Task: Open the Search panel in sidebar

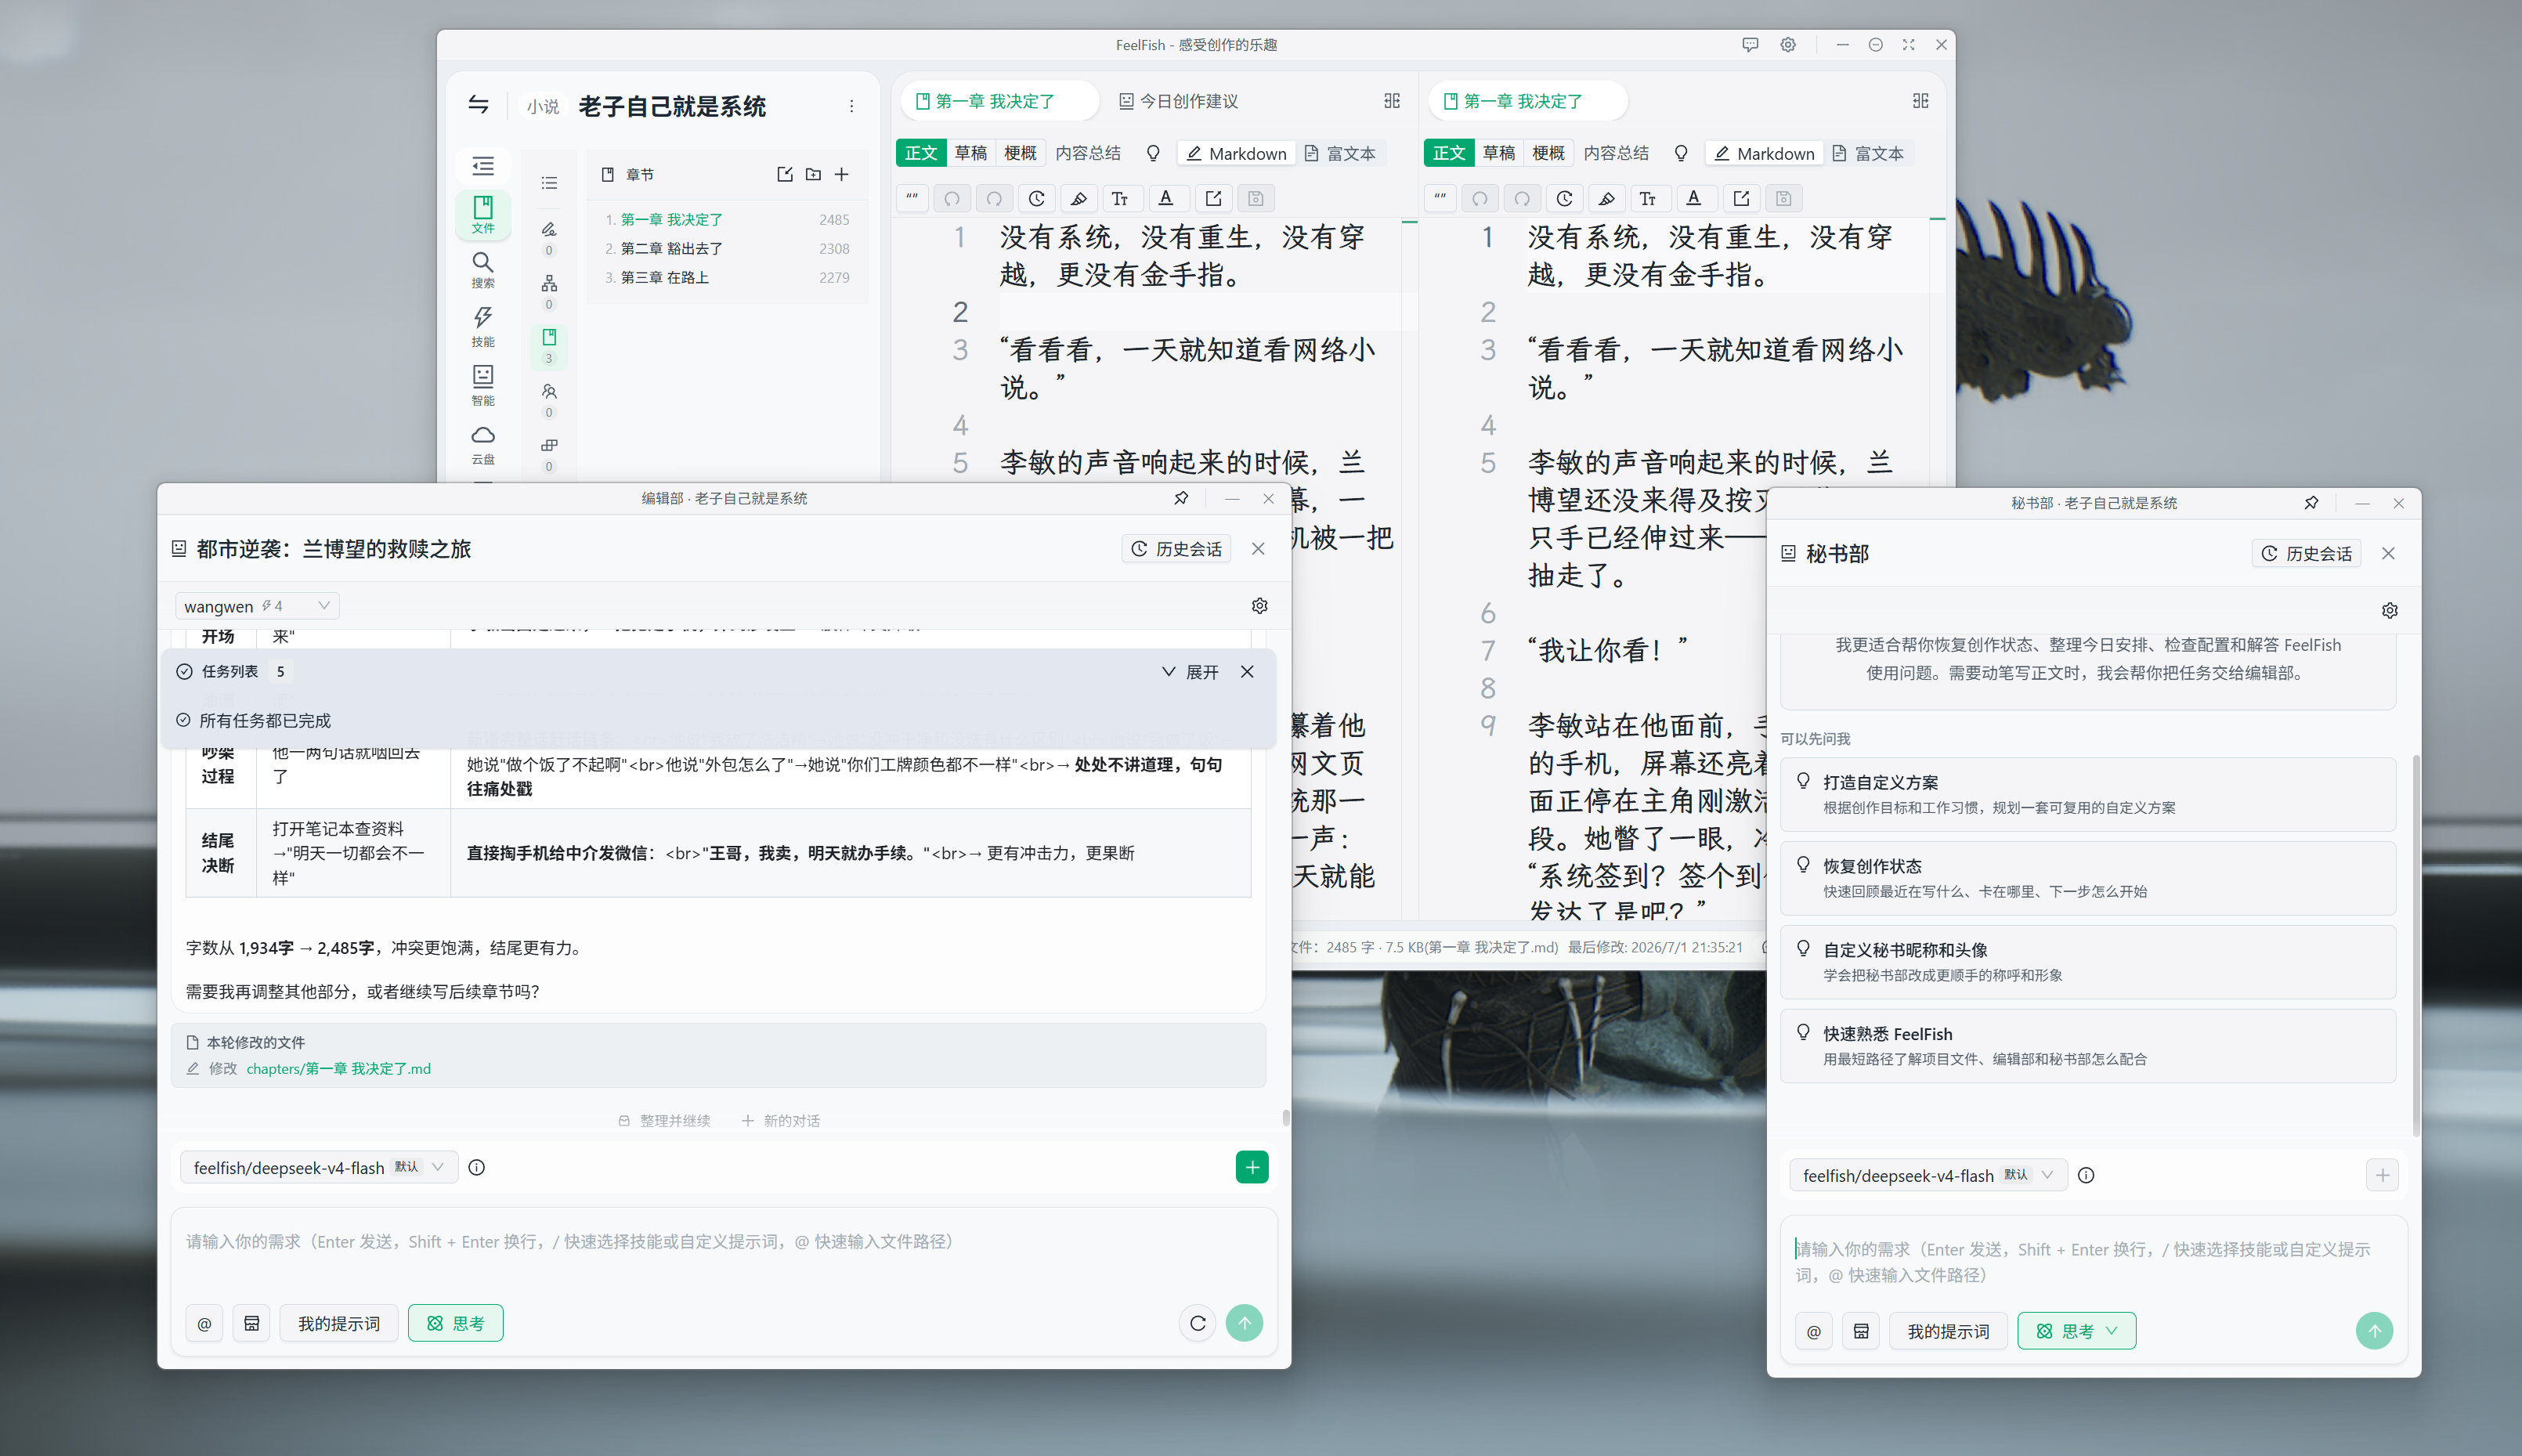Action: coord(483,270)
